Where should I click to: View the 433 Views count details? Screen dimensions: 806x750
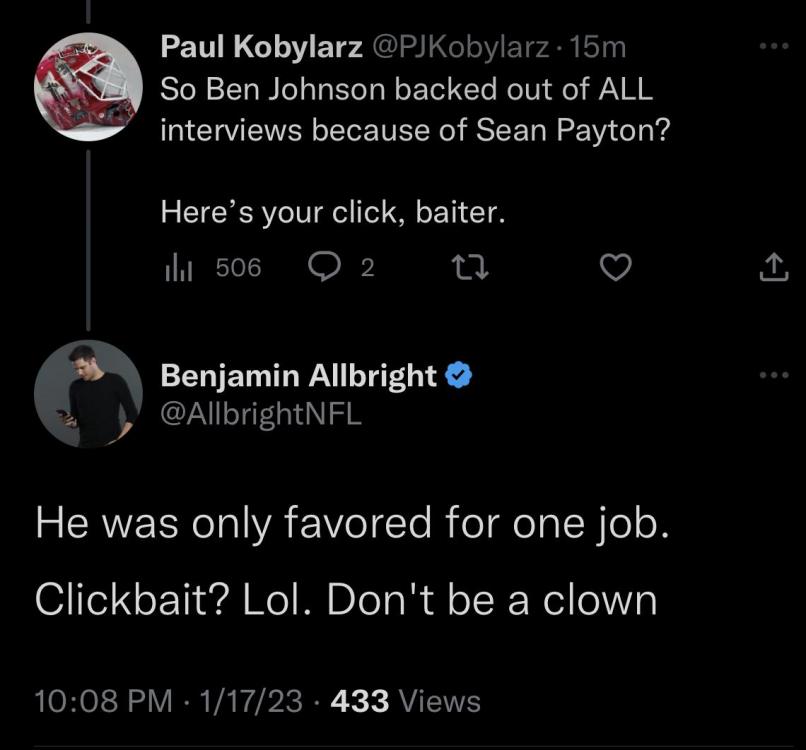(x=404, y=701)
